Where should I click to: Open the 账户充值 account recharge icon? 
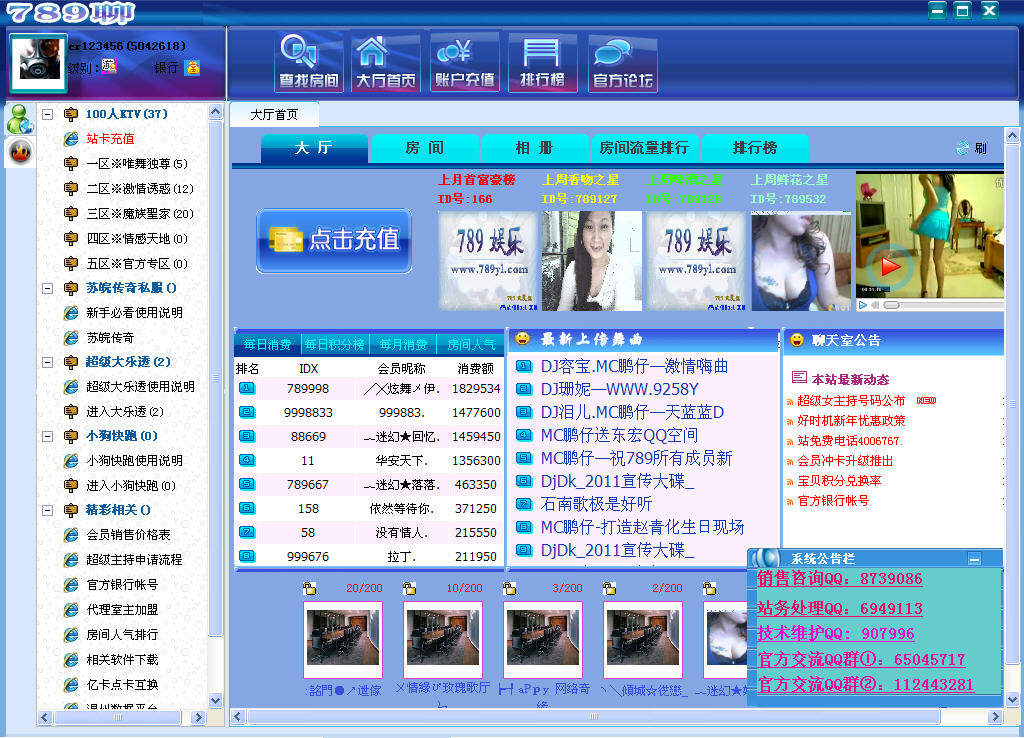[x=464, y=63]
